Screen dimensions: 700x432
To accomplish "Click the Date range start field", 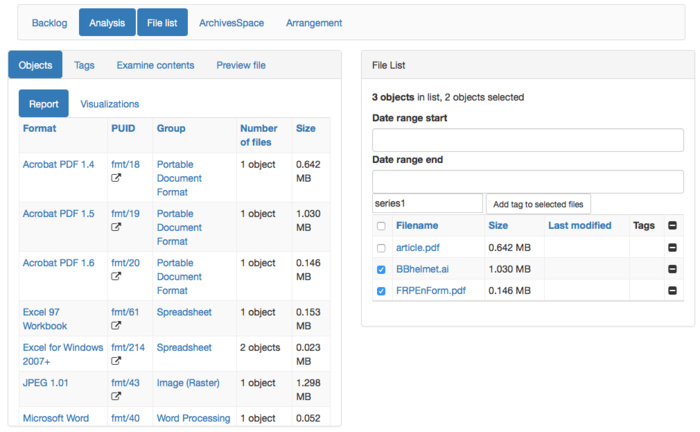I will [527, 140].
